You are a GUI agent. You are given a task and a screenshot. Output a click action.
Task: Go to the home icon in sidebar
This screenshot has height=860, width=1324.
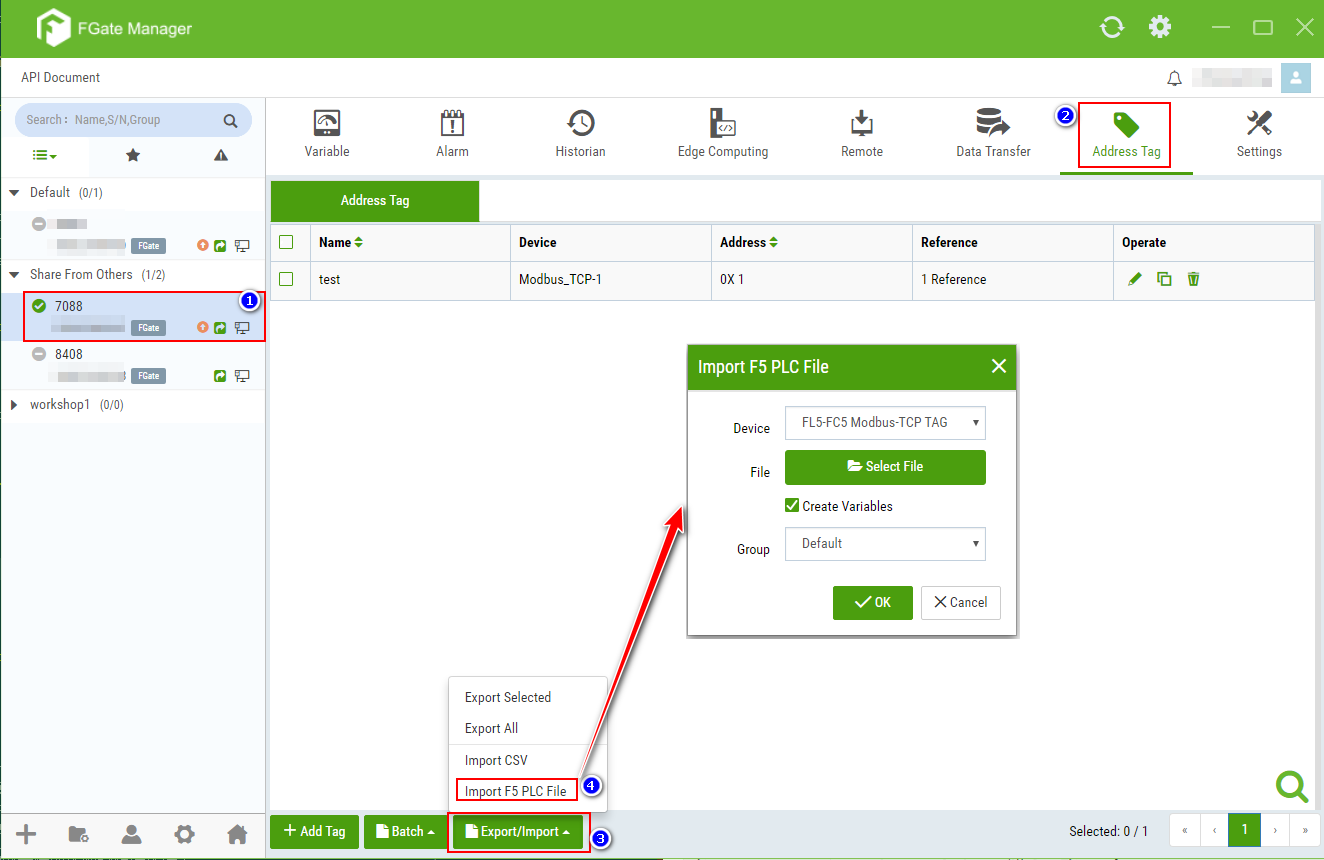237,834
